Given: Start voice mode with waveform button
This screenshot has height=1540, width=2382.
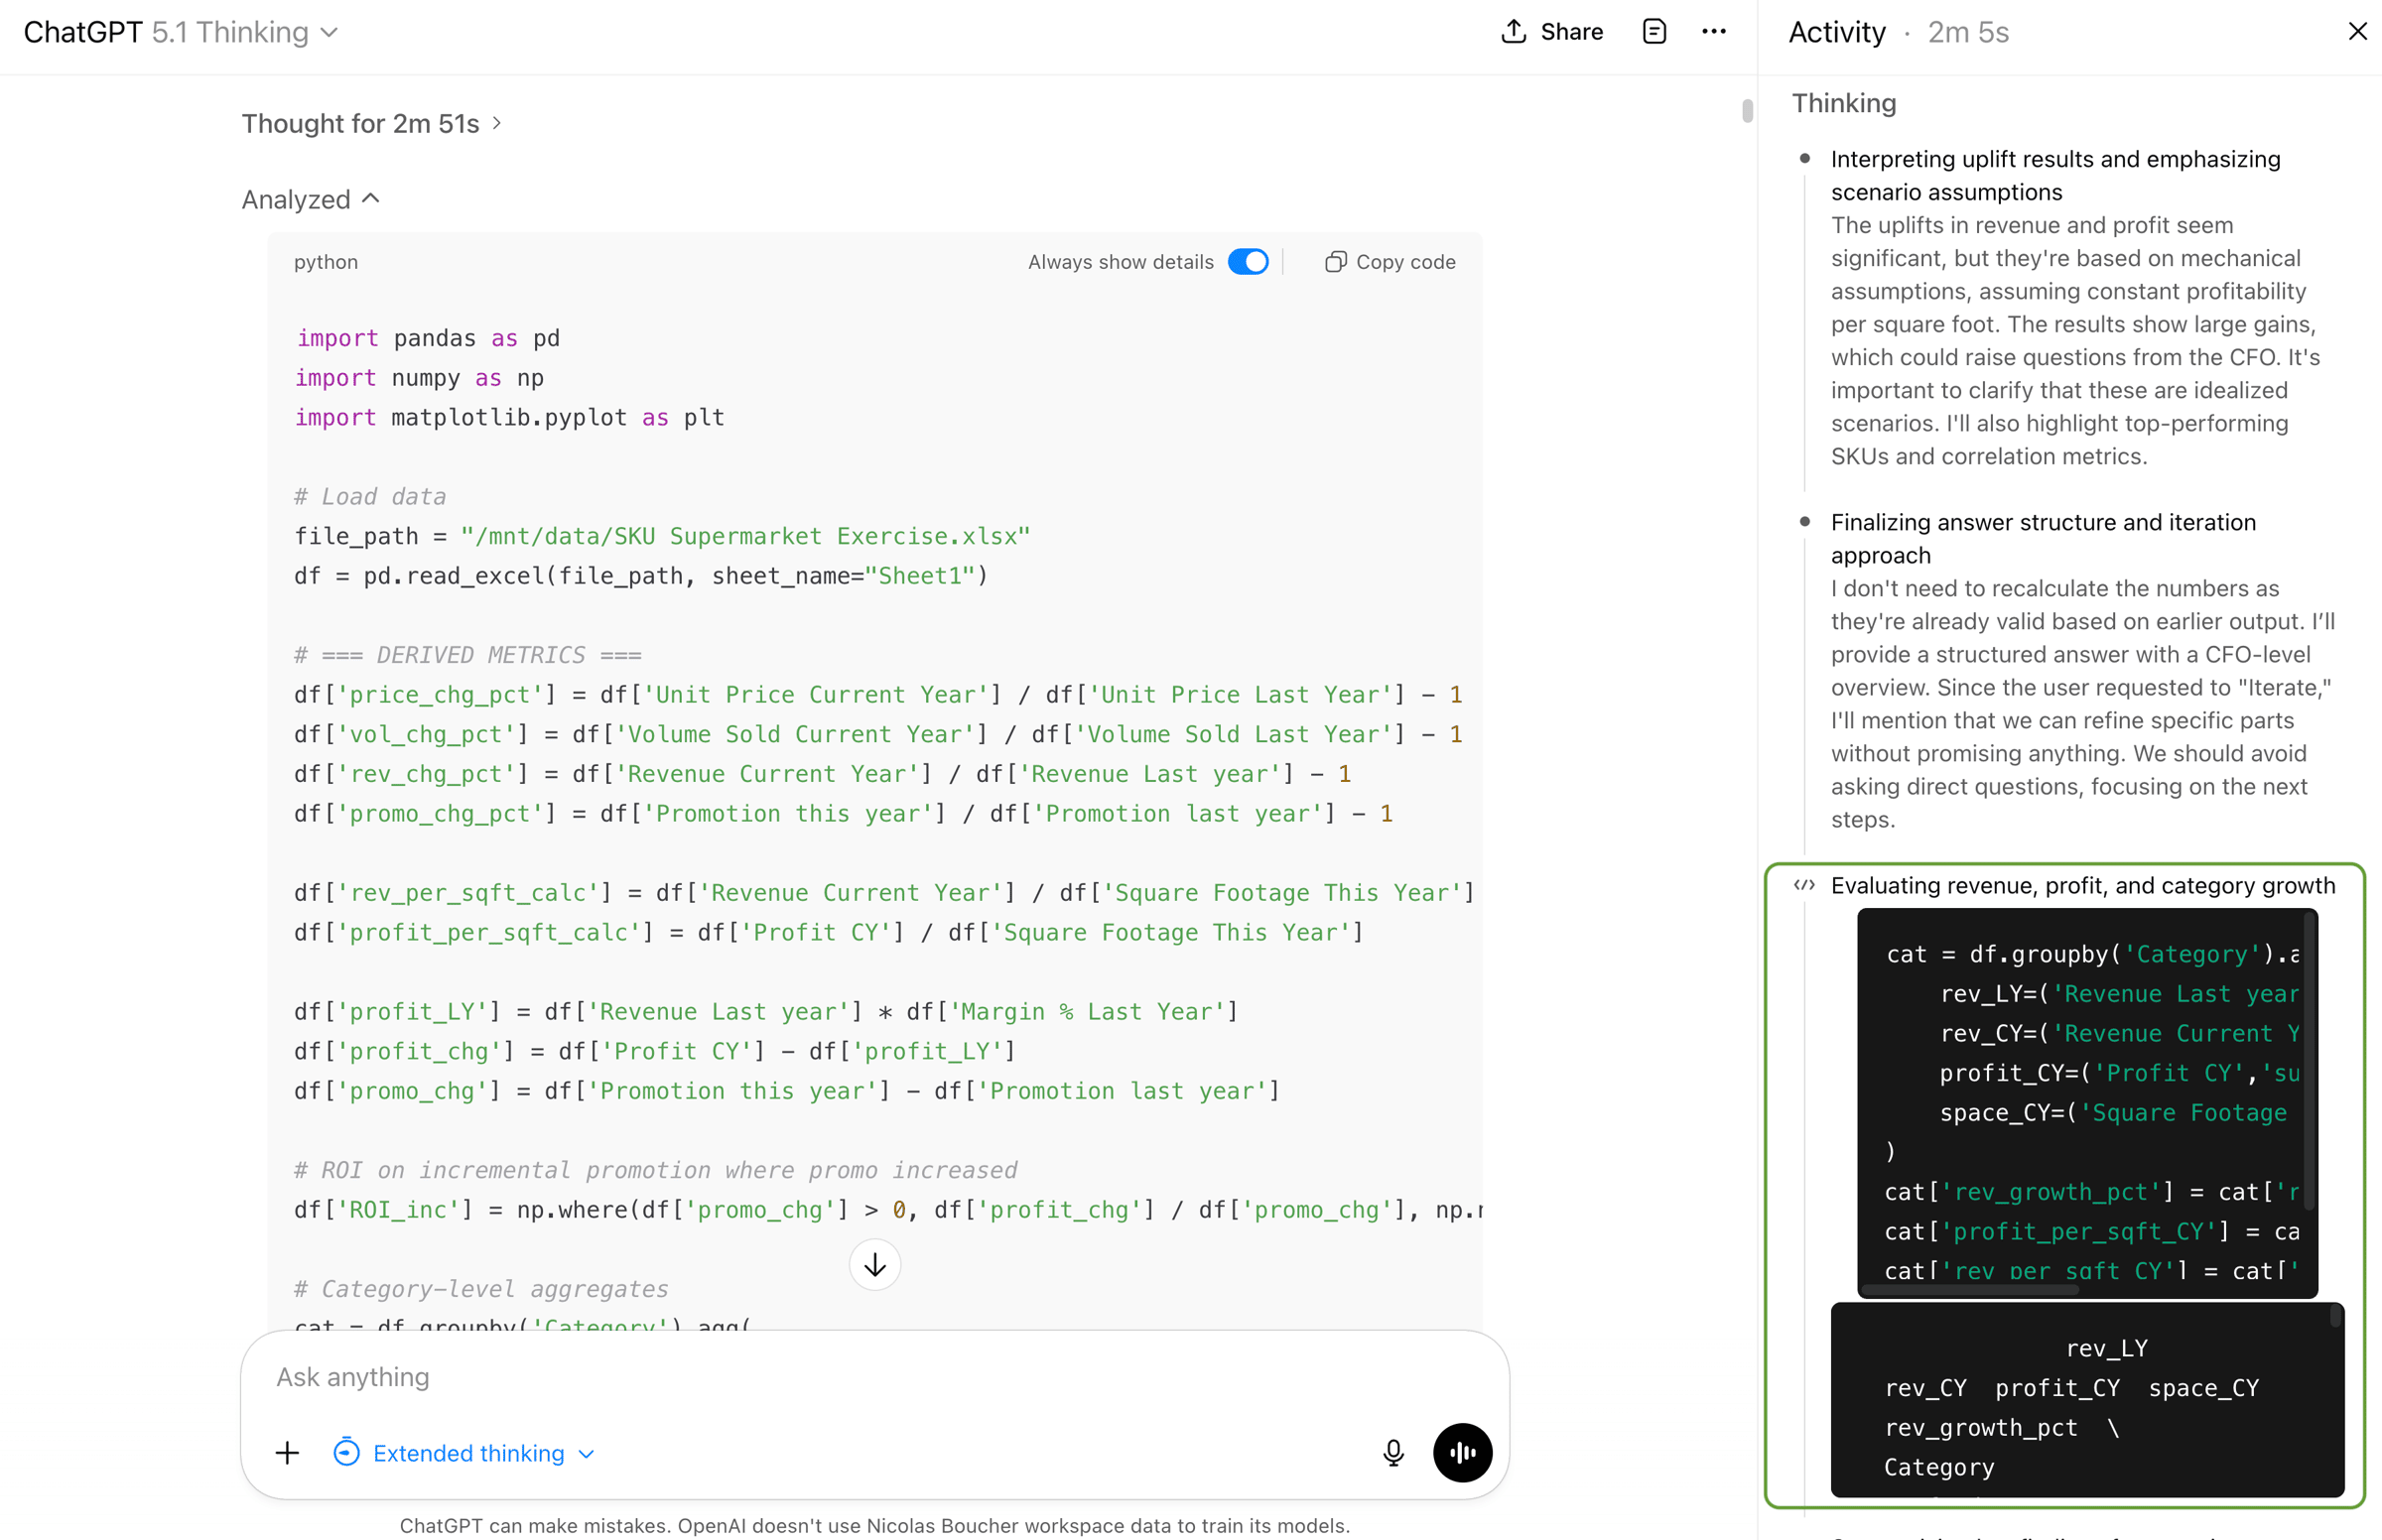Looking at the screenshot, I should coord(1462,1452).
